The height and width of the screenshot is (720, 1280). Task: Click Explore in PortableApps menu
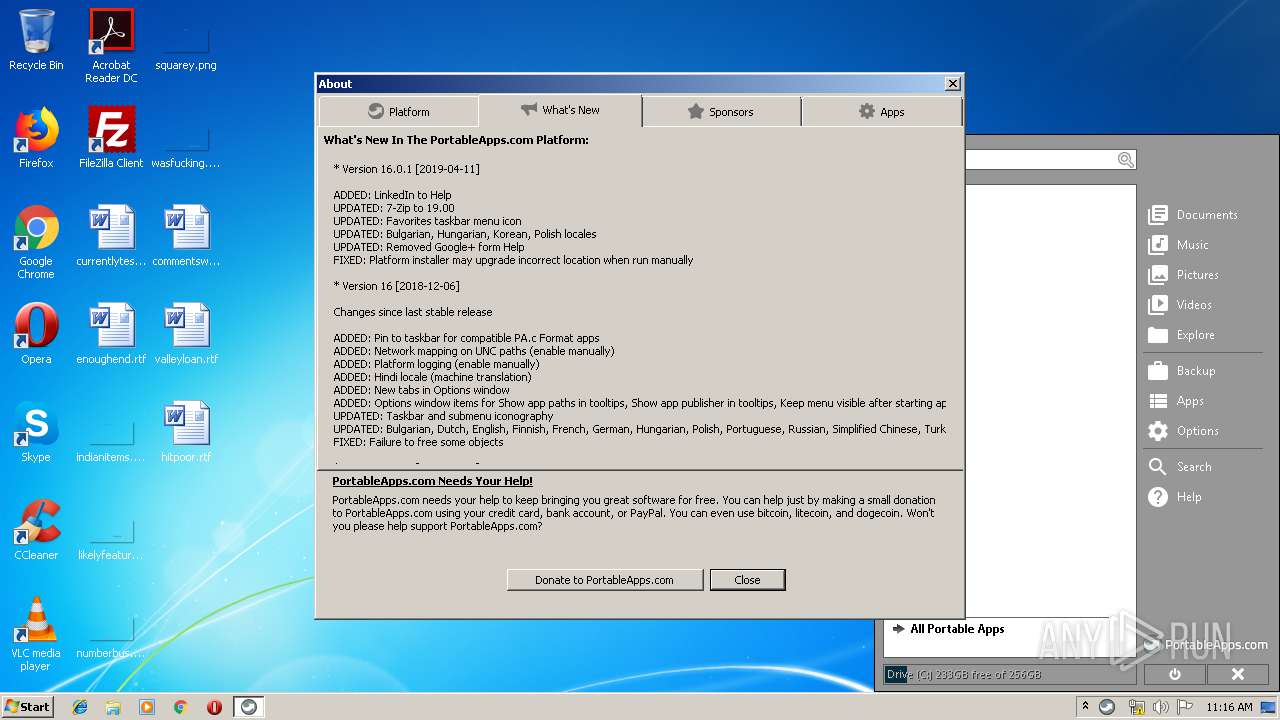coord(1182,335)
